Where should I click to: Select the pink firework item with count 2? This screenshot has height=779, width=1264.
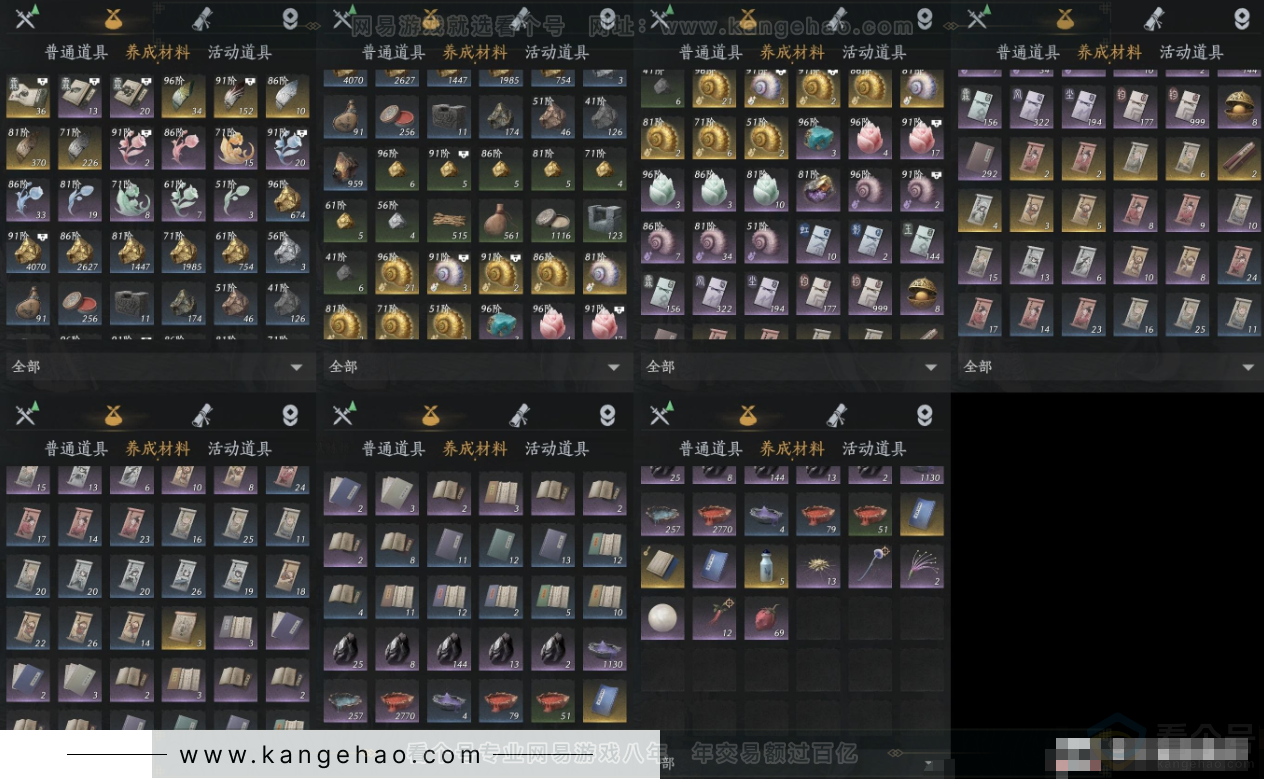921,566
